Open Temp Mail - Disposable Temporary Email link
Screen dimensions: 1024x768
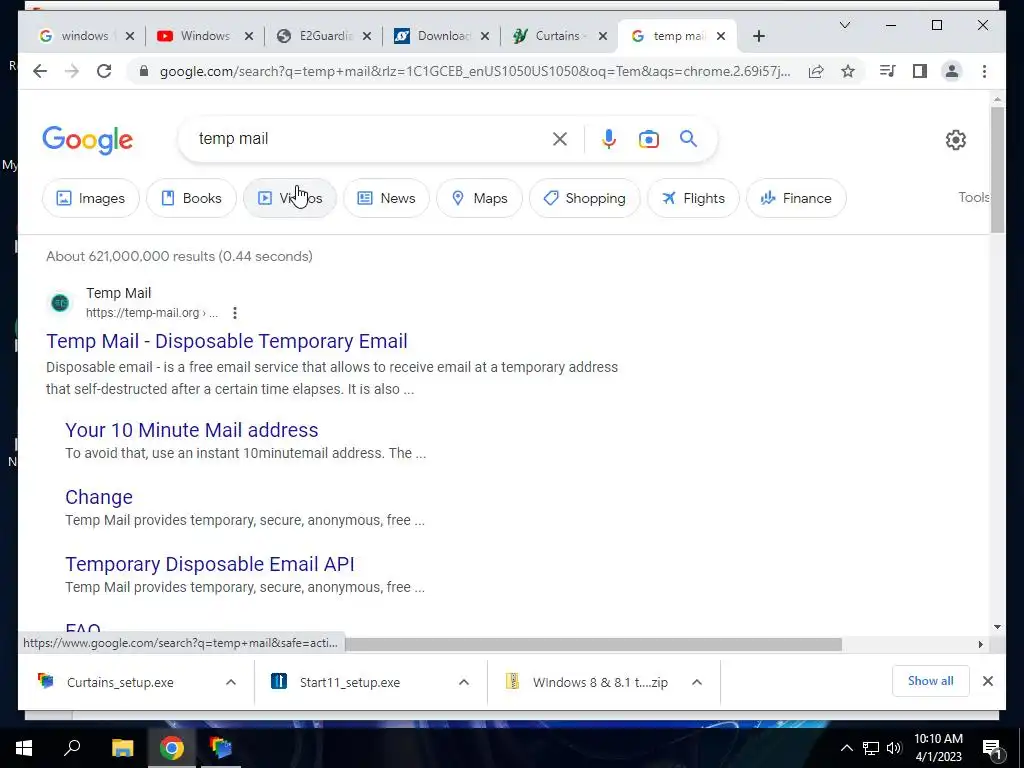[x=227, y=341]
